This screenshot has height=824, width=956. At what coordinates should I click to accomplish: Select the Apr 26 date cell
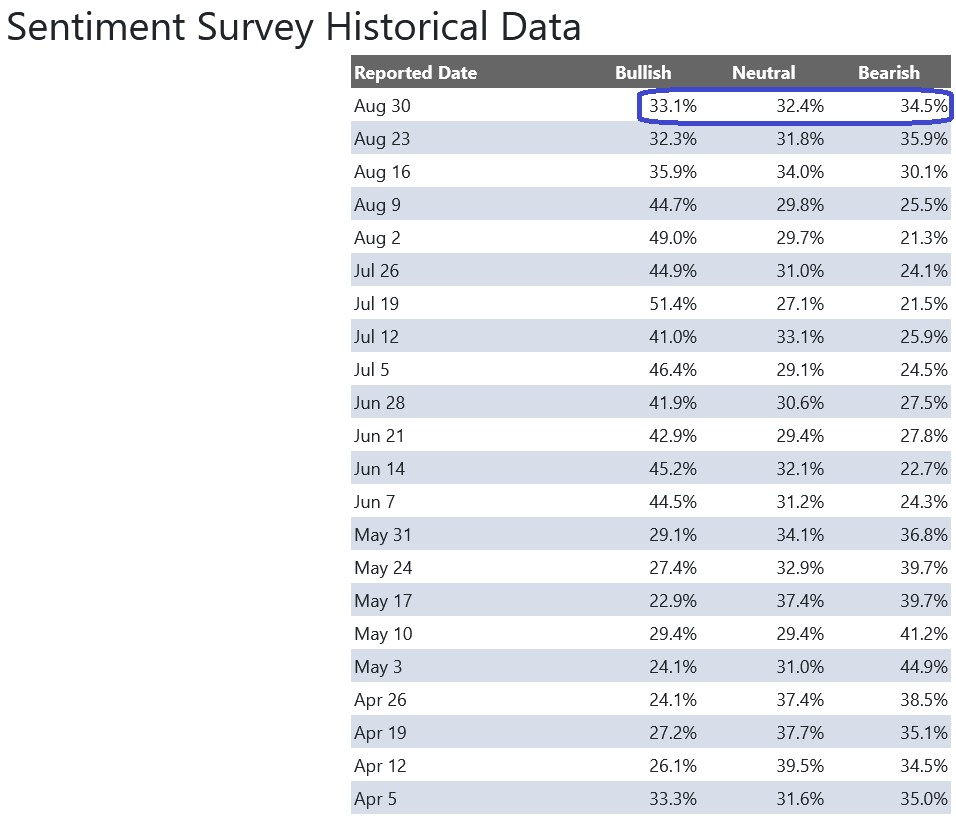(x=380, y=700)
